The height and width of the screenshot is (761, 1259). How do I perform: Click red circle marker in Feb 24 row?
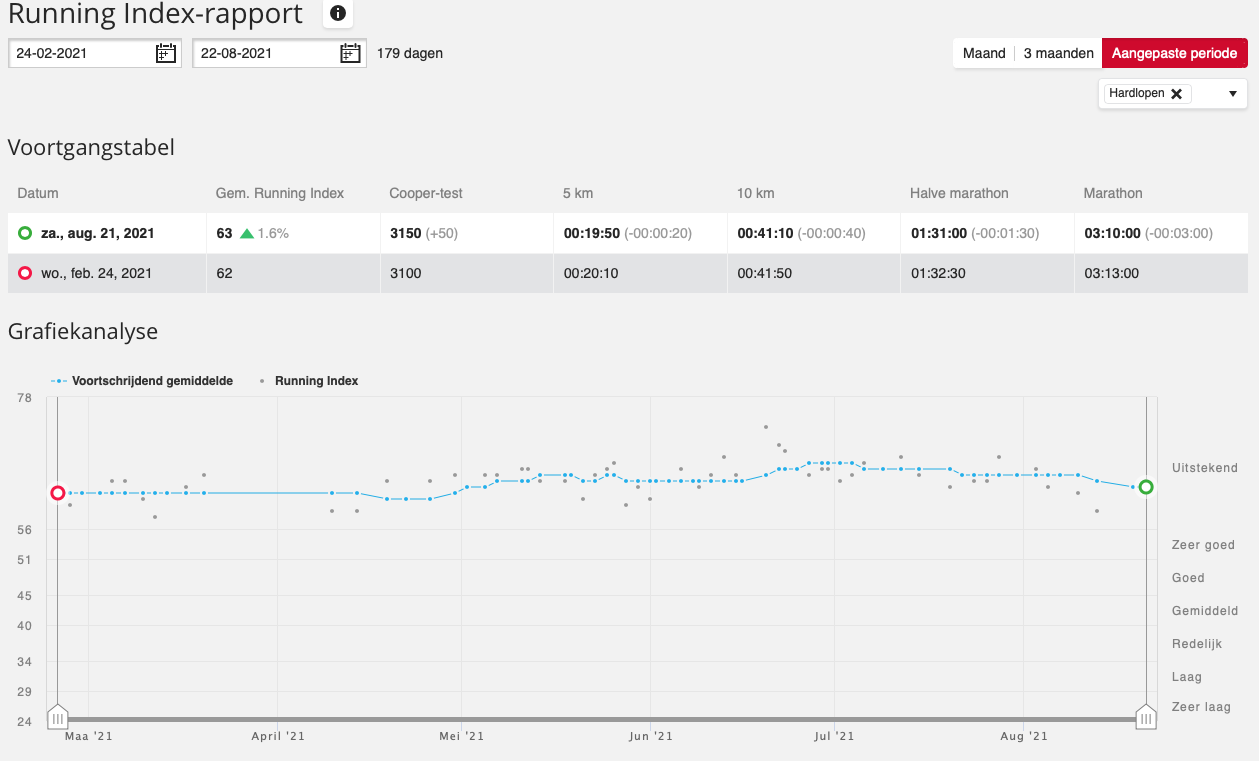coord(25,273)
